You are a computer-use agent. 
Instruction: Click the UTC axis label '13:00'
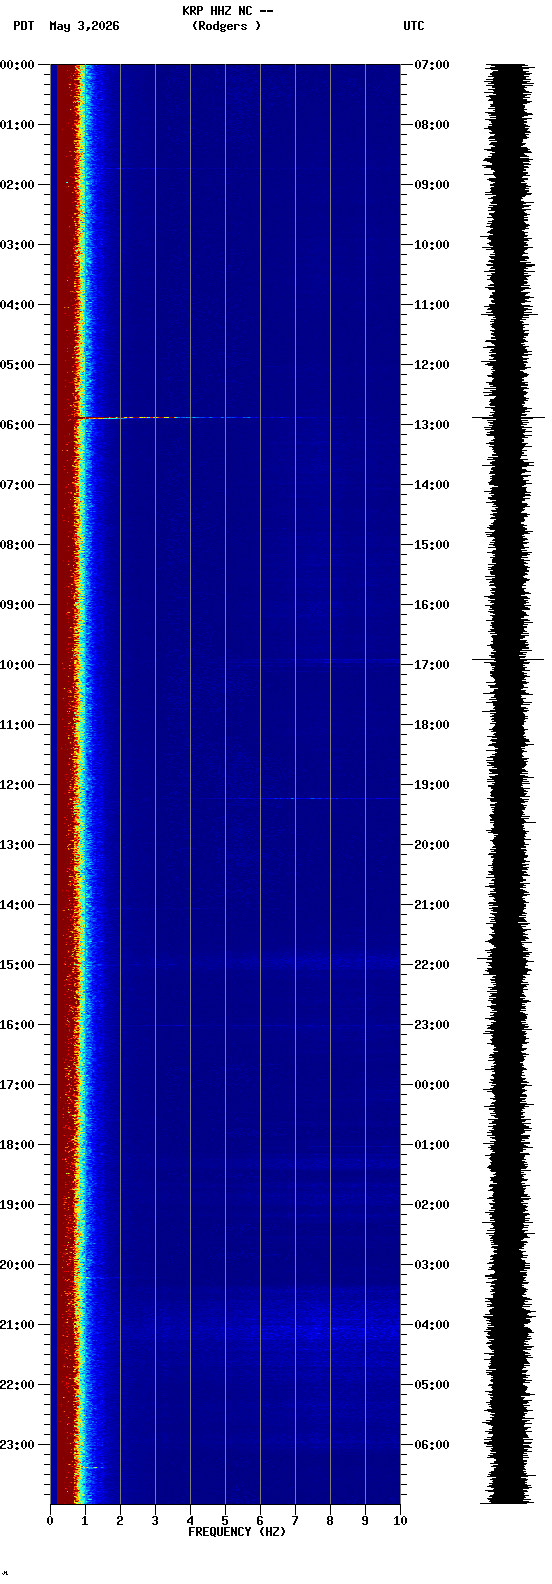point(431,425)
